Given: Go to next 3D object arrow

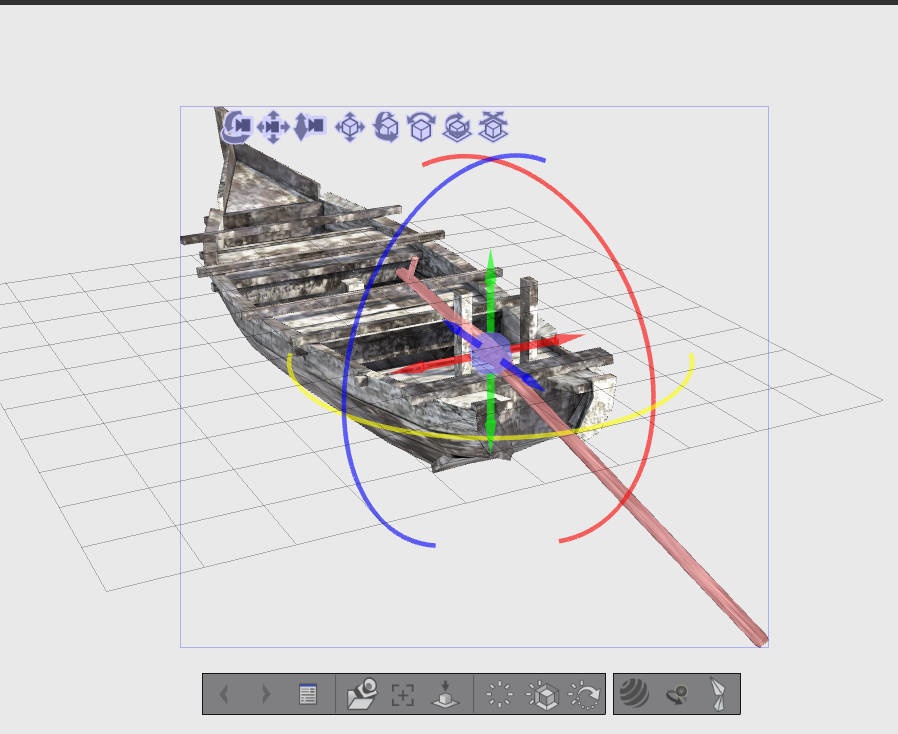Looking at the screenshot, I should [x=266, y=694].
